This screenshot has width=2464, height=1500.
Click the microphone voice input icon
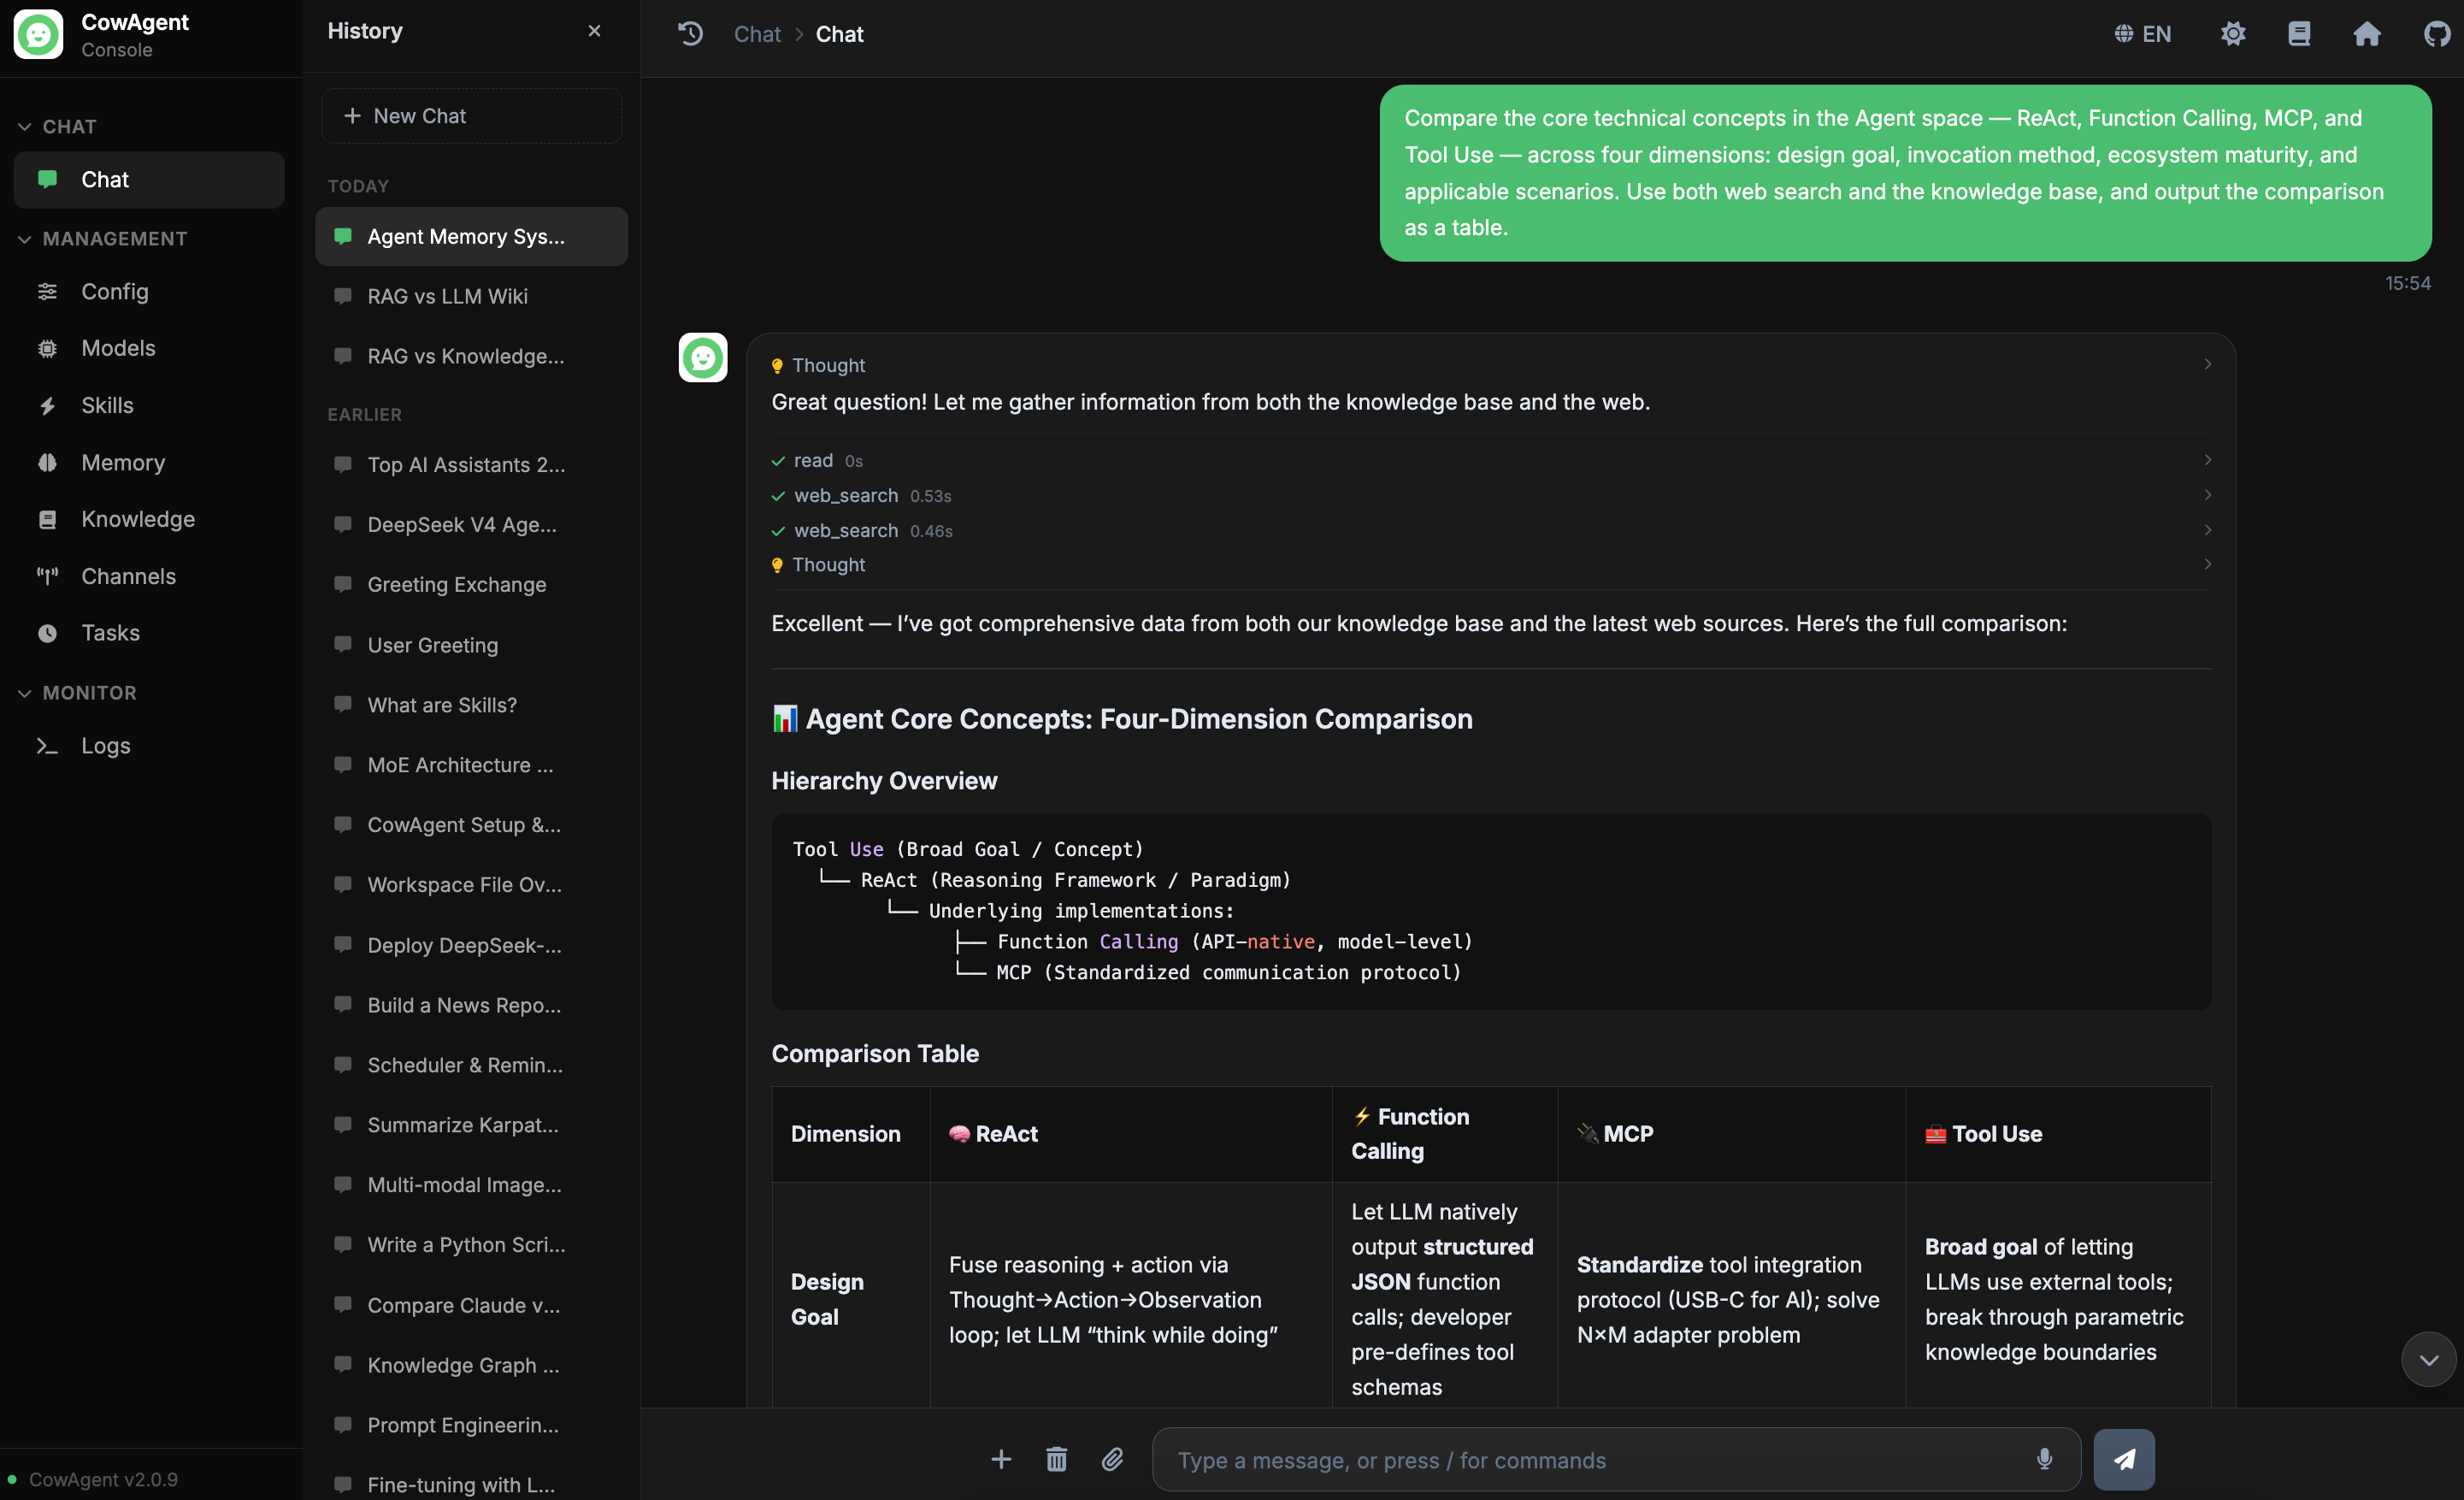point(2044,1459)
